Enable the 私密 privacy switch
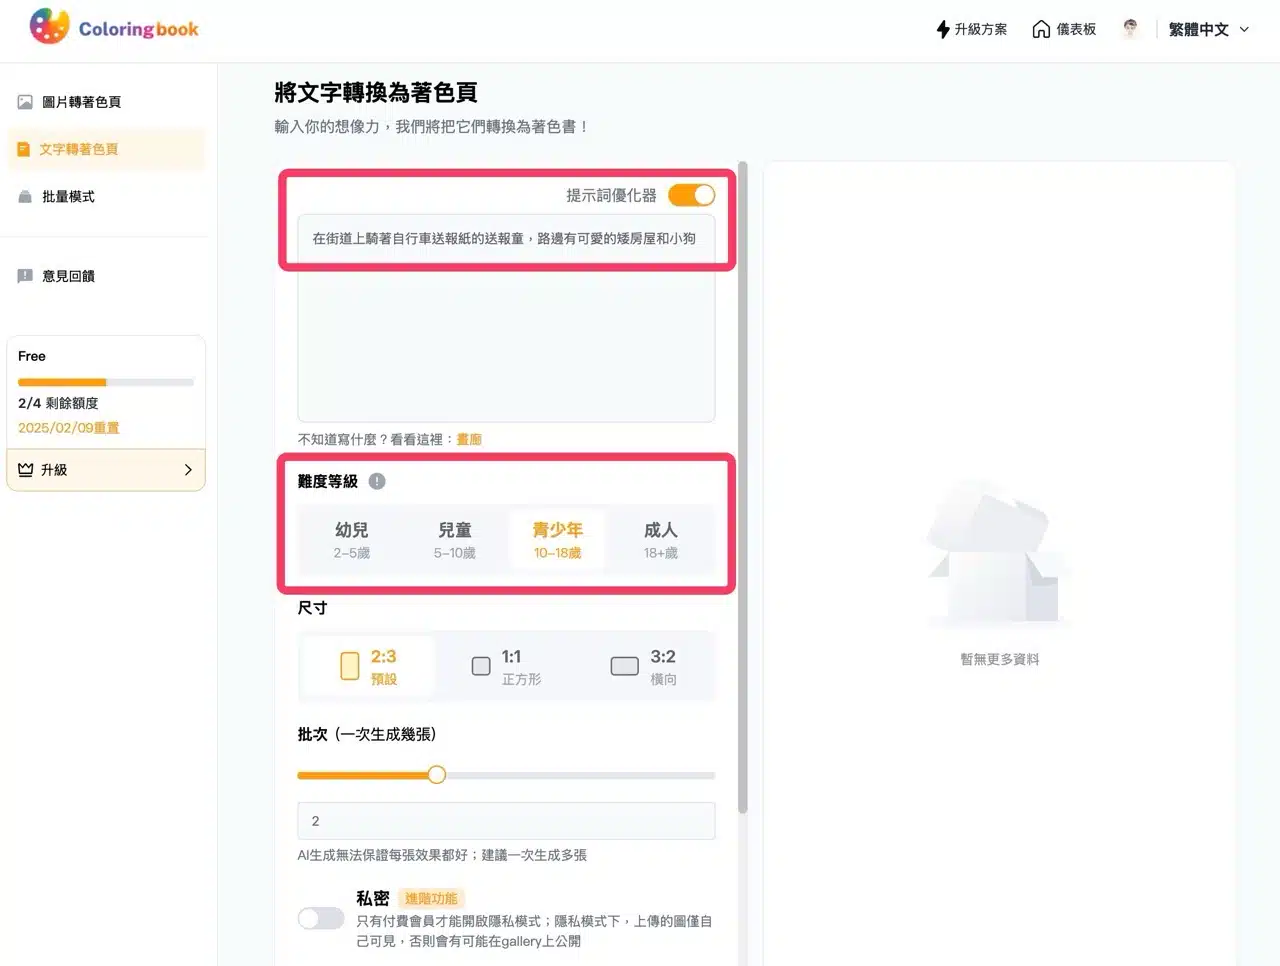Viewport: 1280px width, 966px height. 321,918
